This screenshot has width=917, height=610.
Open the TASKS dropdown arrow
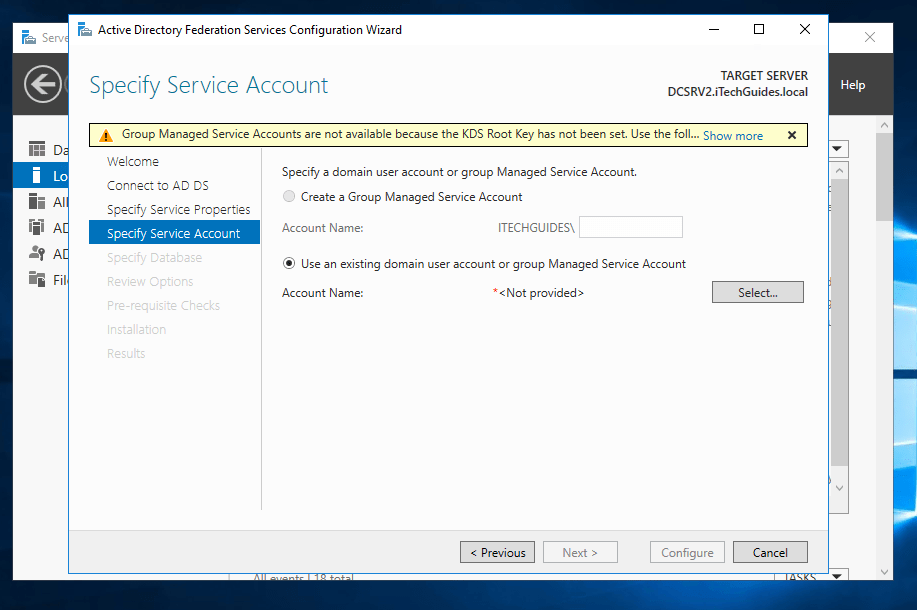click(836, 576)
